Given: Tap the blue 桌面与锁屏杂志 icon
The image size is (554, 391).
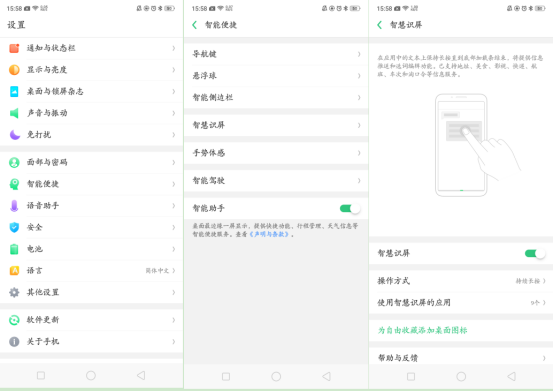Looking at the screenshot, I should pyautogui.click(x=14, y=91).
